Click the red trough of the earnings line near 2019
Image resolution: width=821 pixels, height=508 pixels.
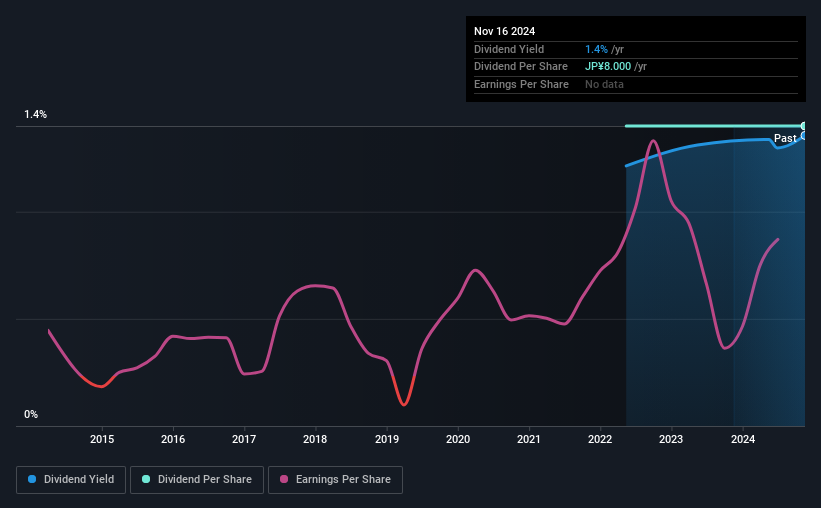pos(403,404)
